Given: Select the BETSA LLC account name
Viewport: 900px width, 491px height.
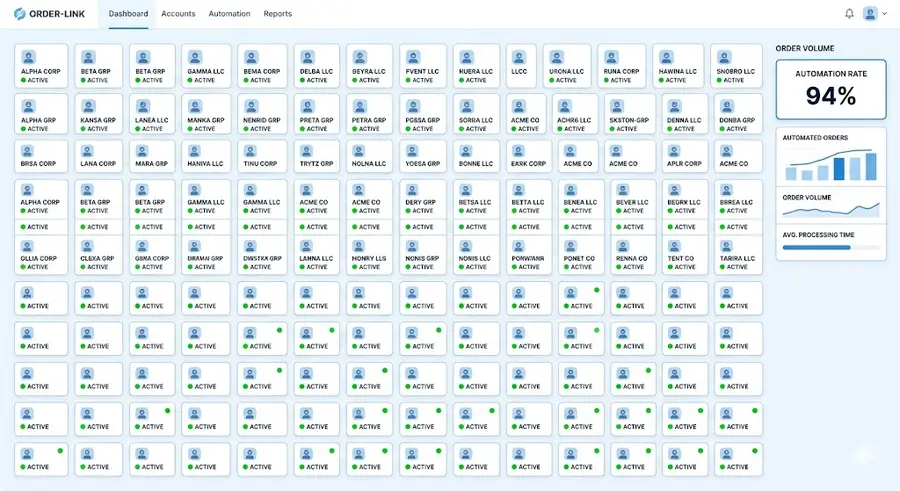Looking at the screenshot, I should click(x=475, y=202).
